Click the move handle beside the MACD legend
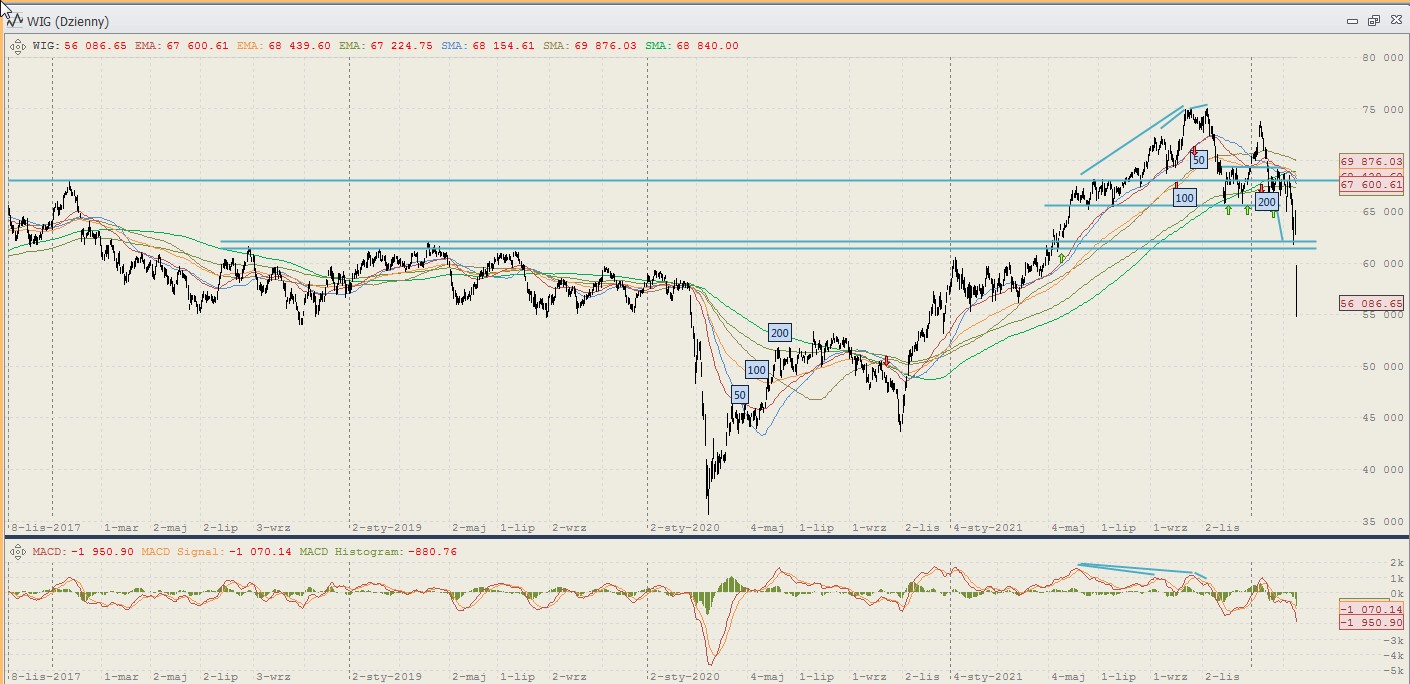Viewport: 1410px width, 684px height. 17,551
